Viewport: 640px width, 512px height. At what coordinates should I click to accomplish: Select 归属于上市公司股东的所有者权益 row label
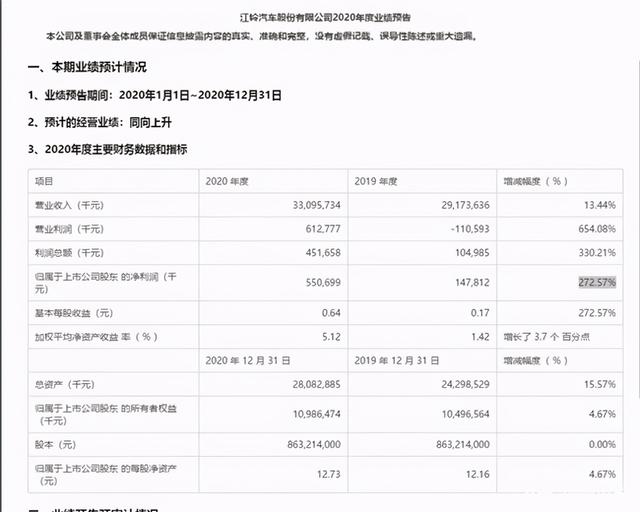pyautogui.click(x=105, y=414)
